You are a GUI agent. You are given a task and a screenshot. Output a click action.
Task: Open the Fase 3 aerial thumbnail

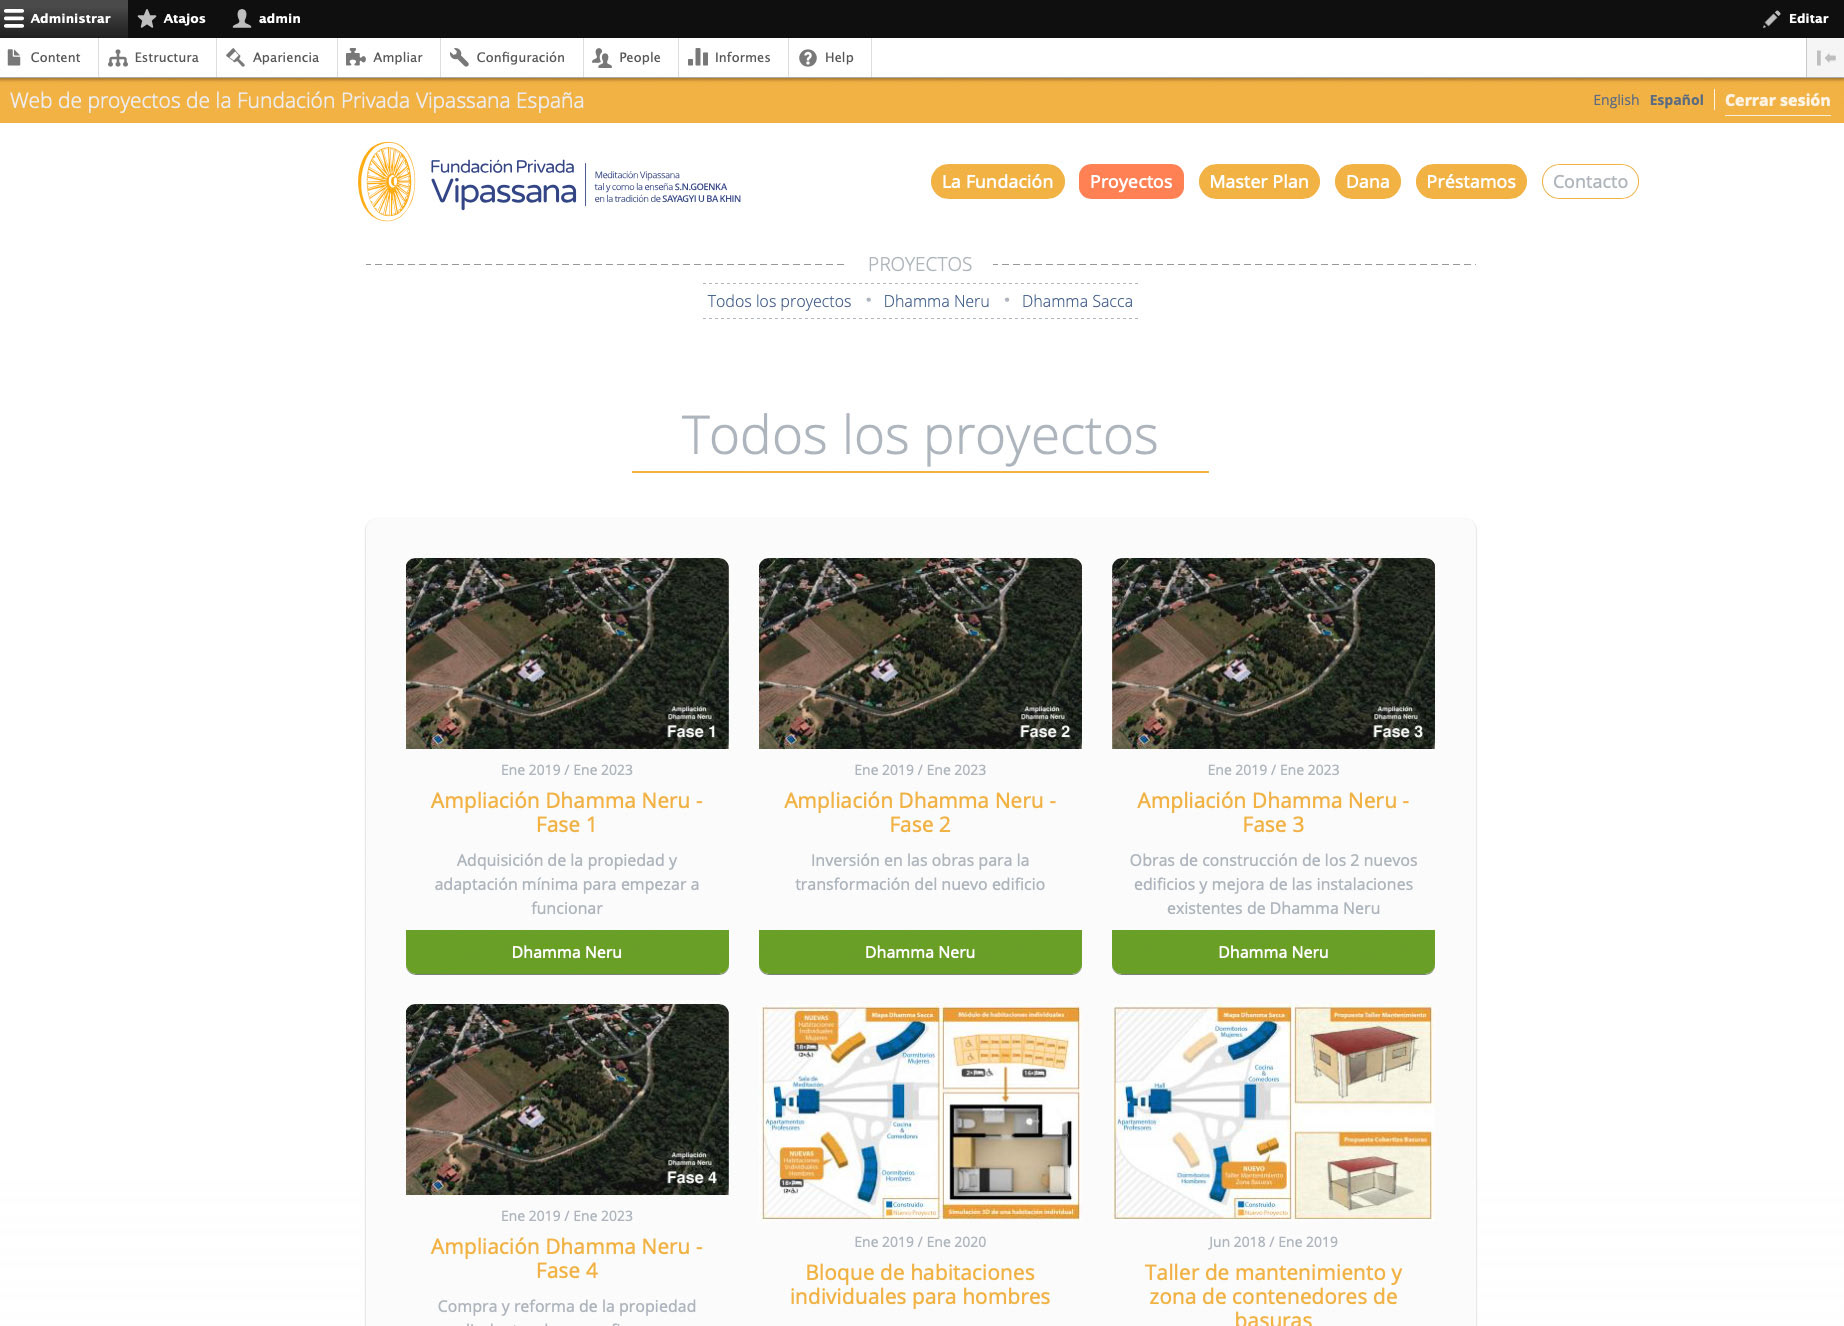click(1273, 653)
